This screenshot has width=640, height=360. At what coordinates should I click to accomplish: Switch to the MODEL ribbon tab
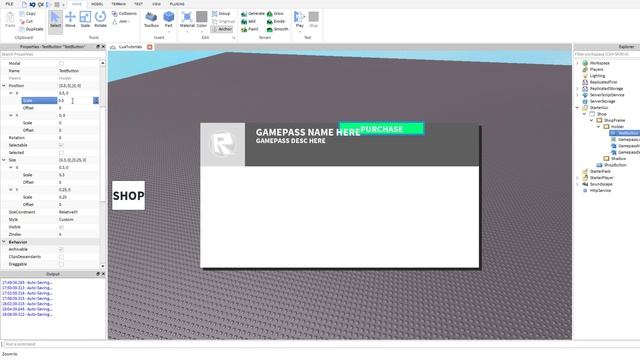(x=97, y=4)
